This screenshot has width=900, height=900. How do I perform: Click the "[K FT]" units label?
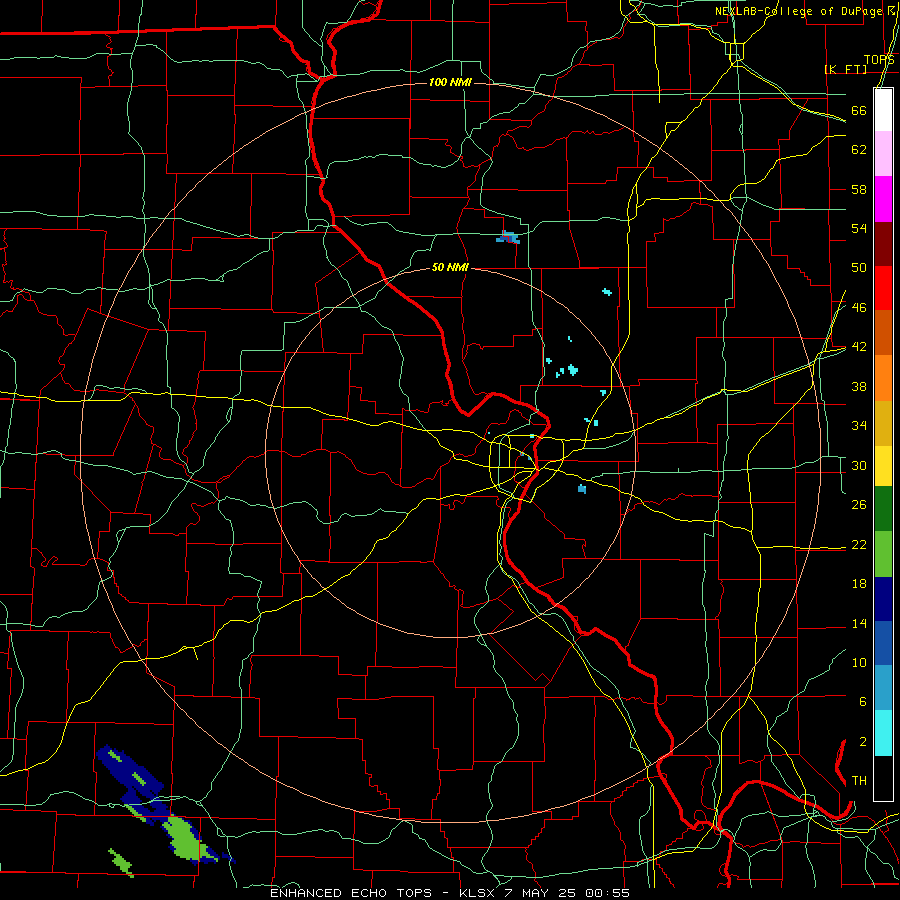click(x=845, y=69)
